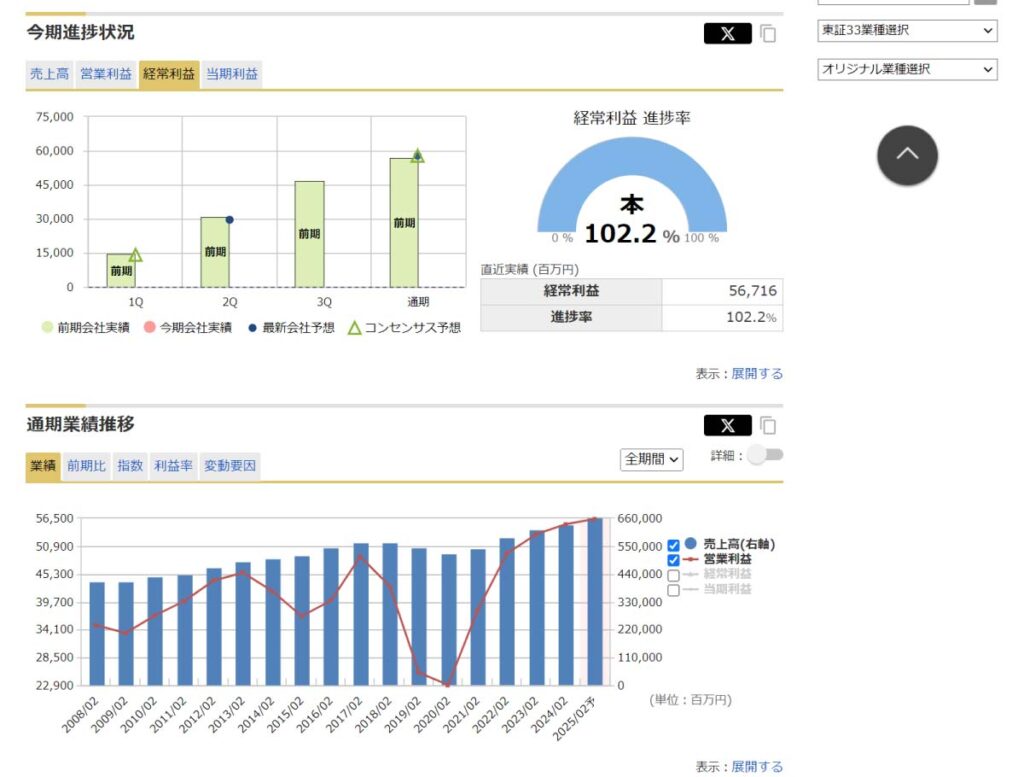Viewport: 1024px width, 777px height.
Task: Toggle the 詳細 switch on
Action: pos(765,454)
